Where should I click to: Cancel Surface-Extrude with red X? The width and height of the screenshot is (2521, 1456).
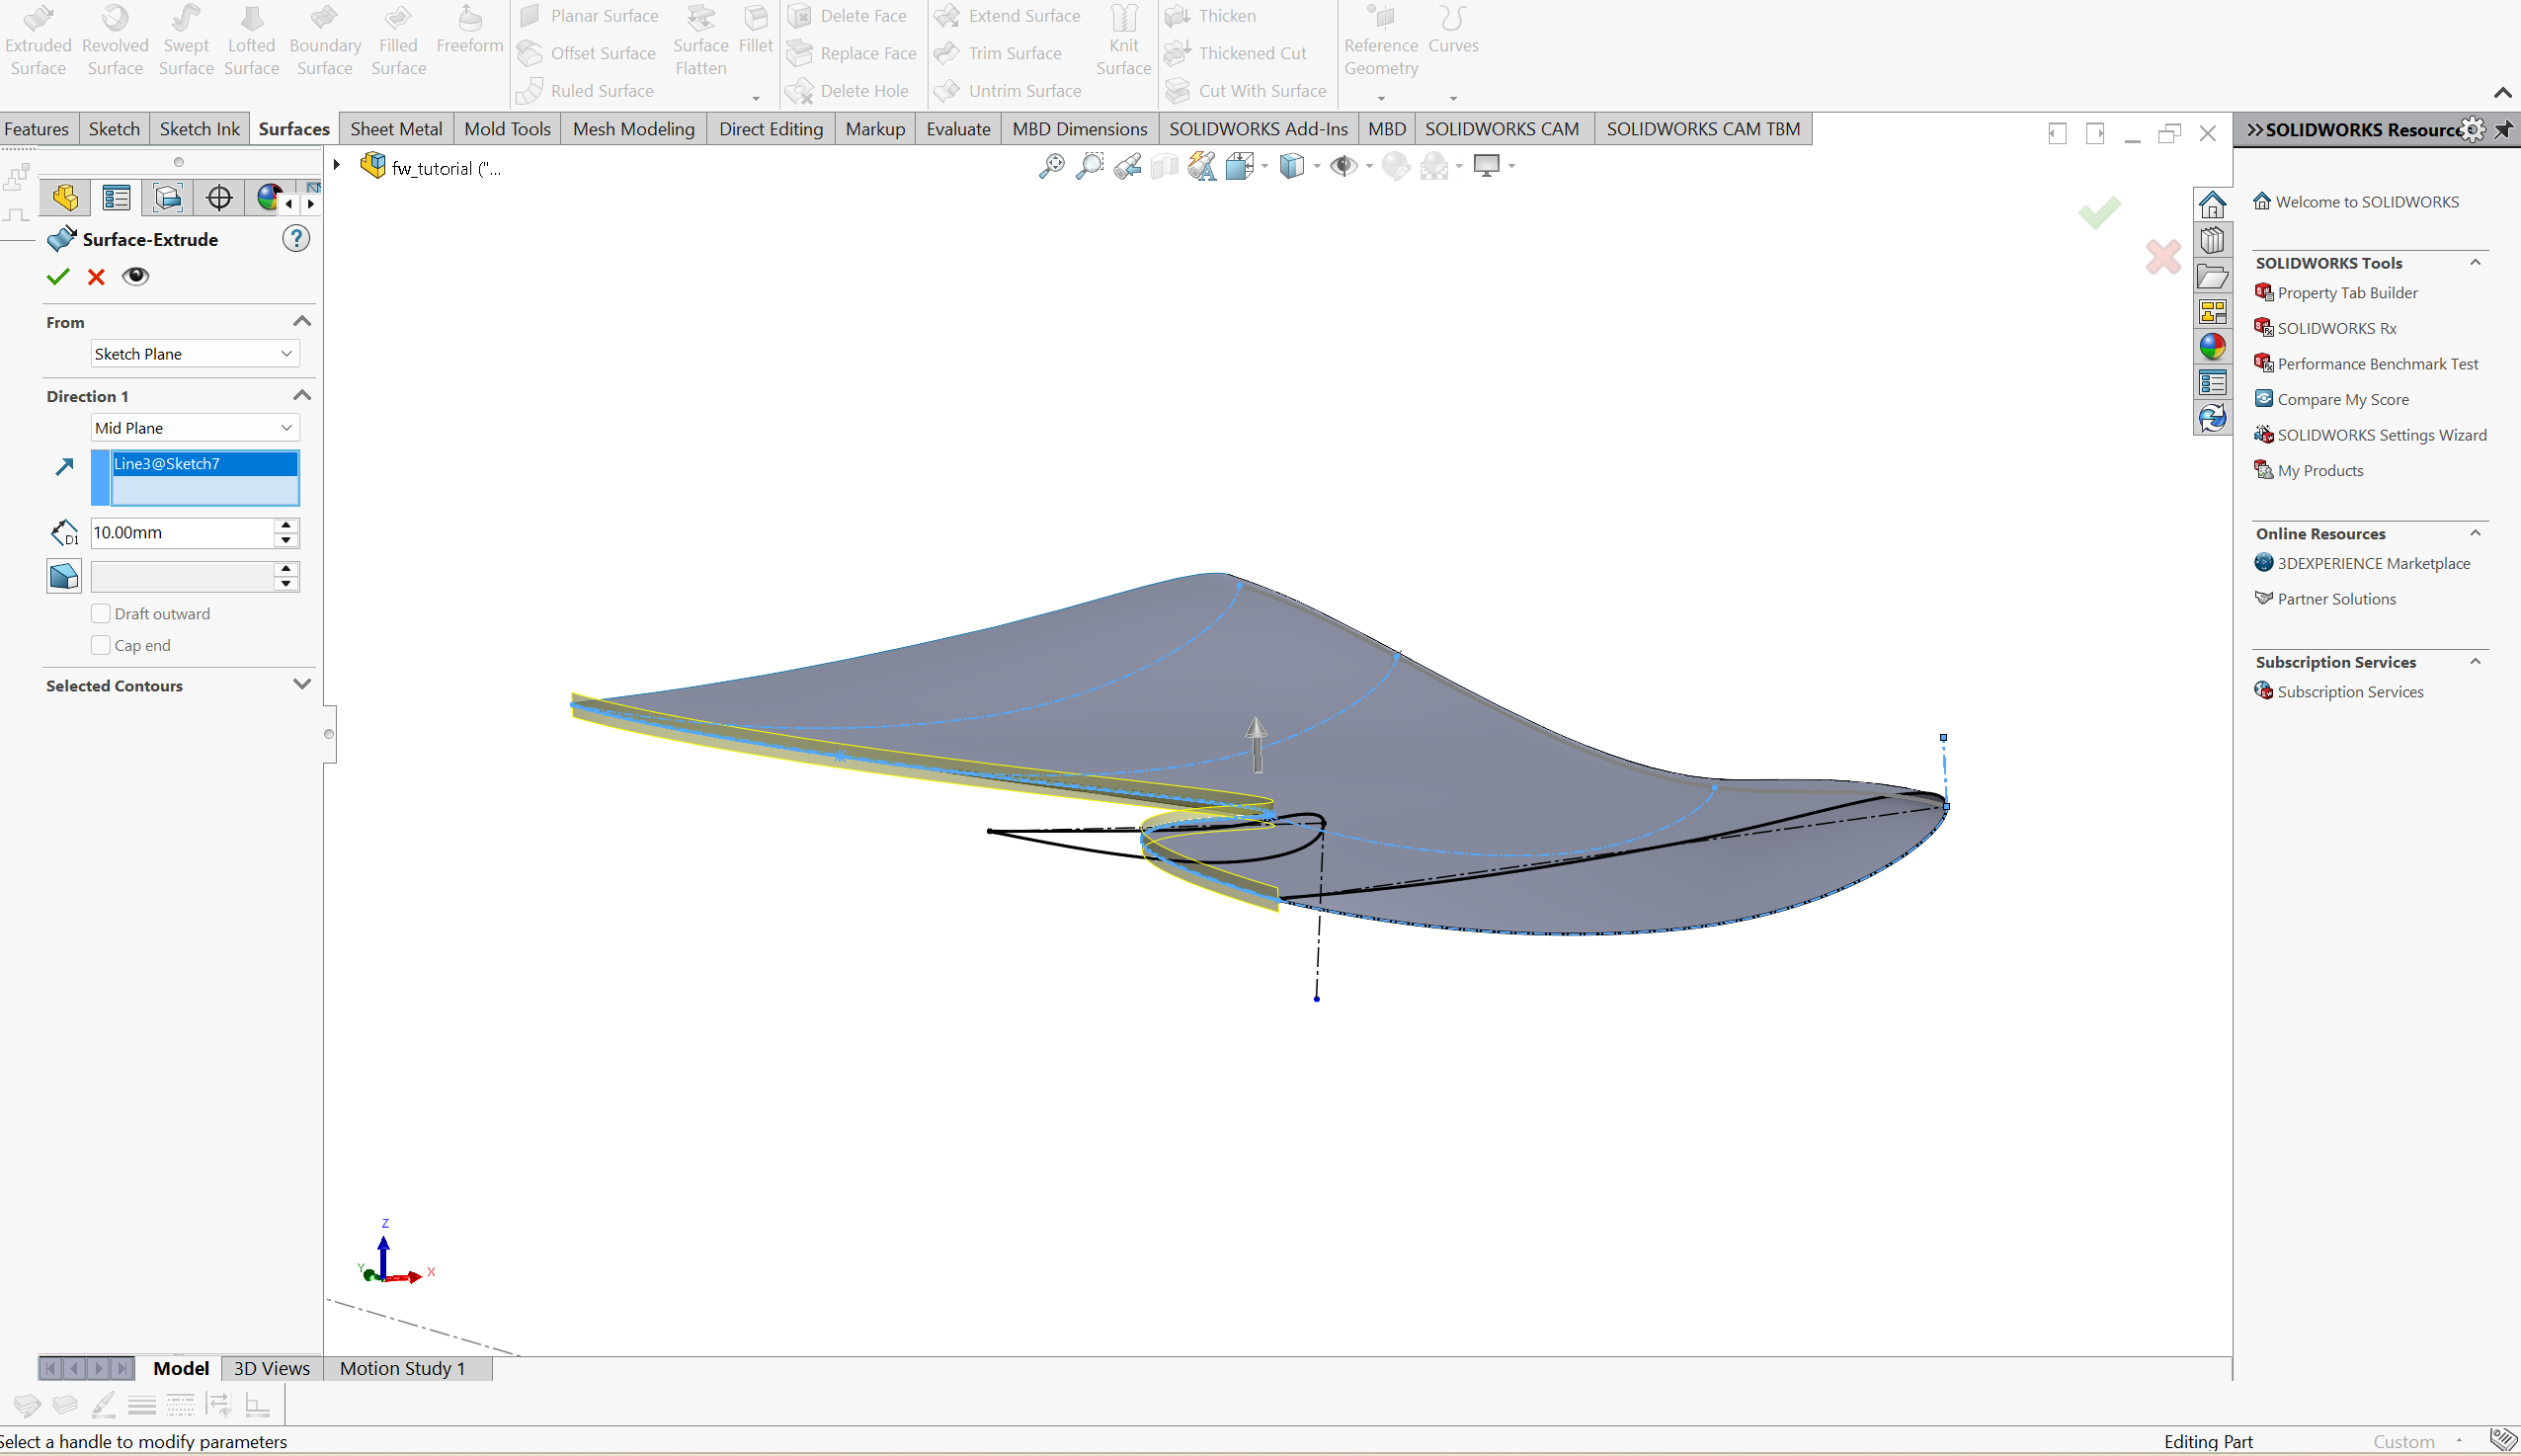[96, 277]
